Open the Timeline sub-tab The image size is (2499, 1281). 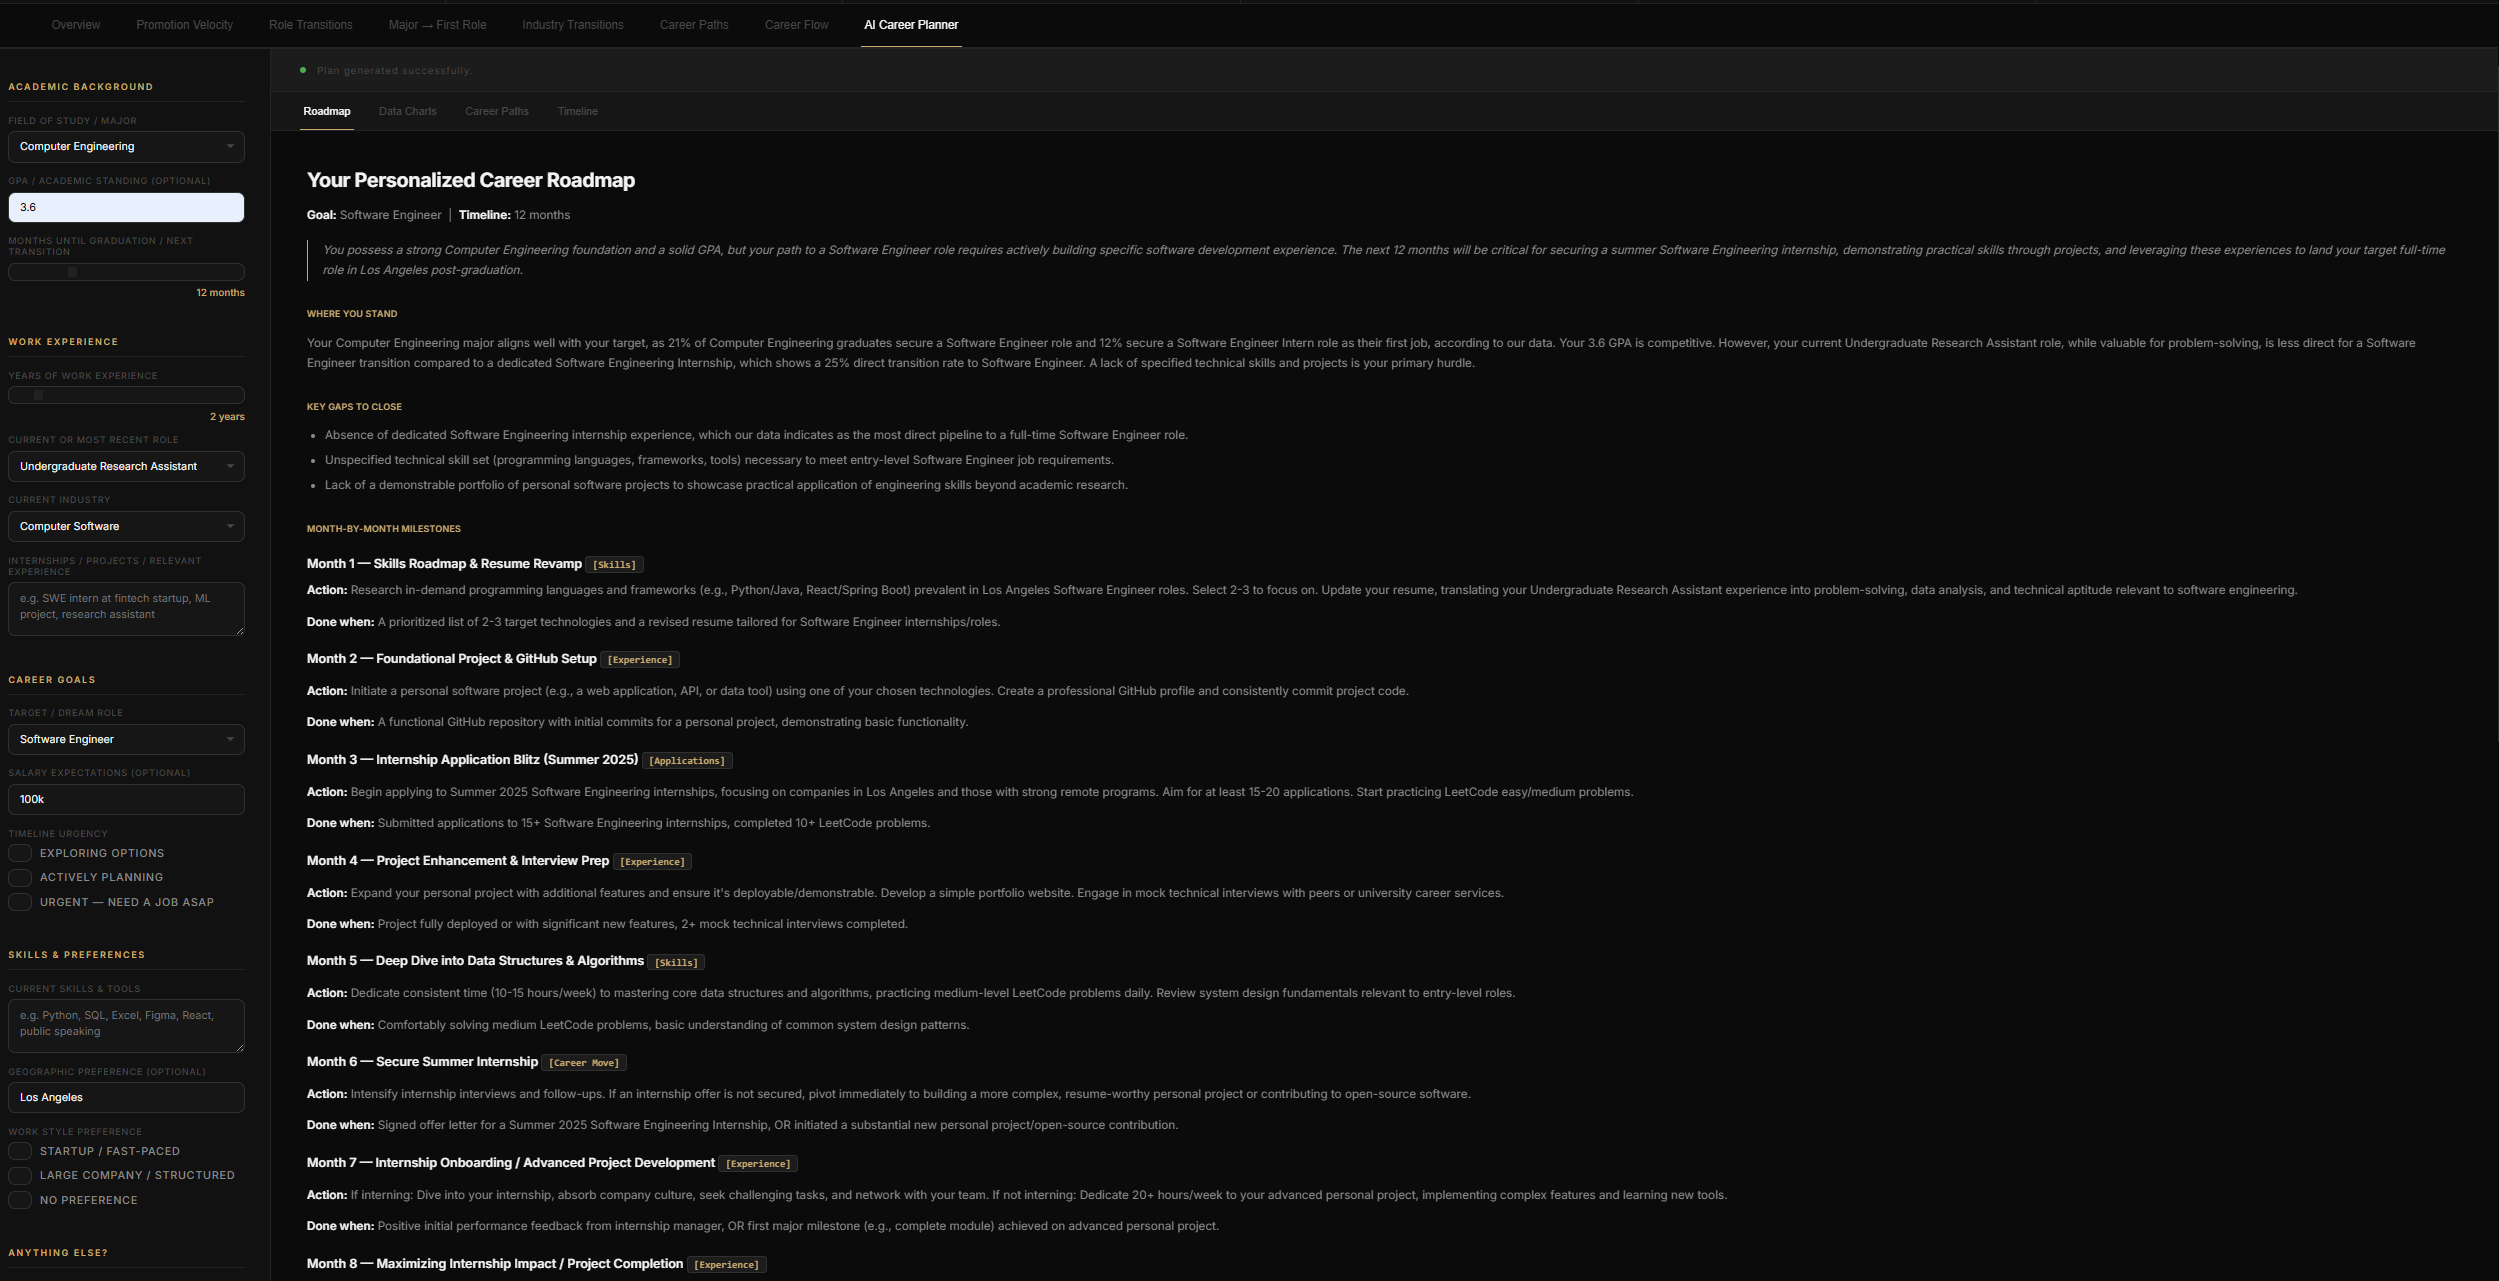577,112
